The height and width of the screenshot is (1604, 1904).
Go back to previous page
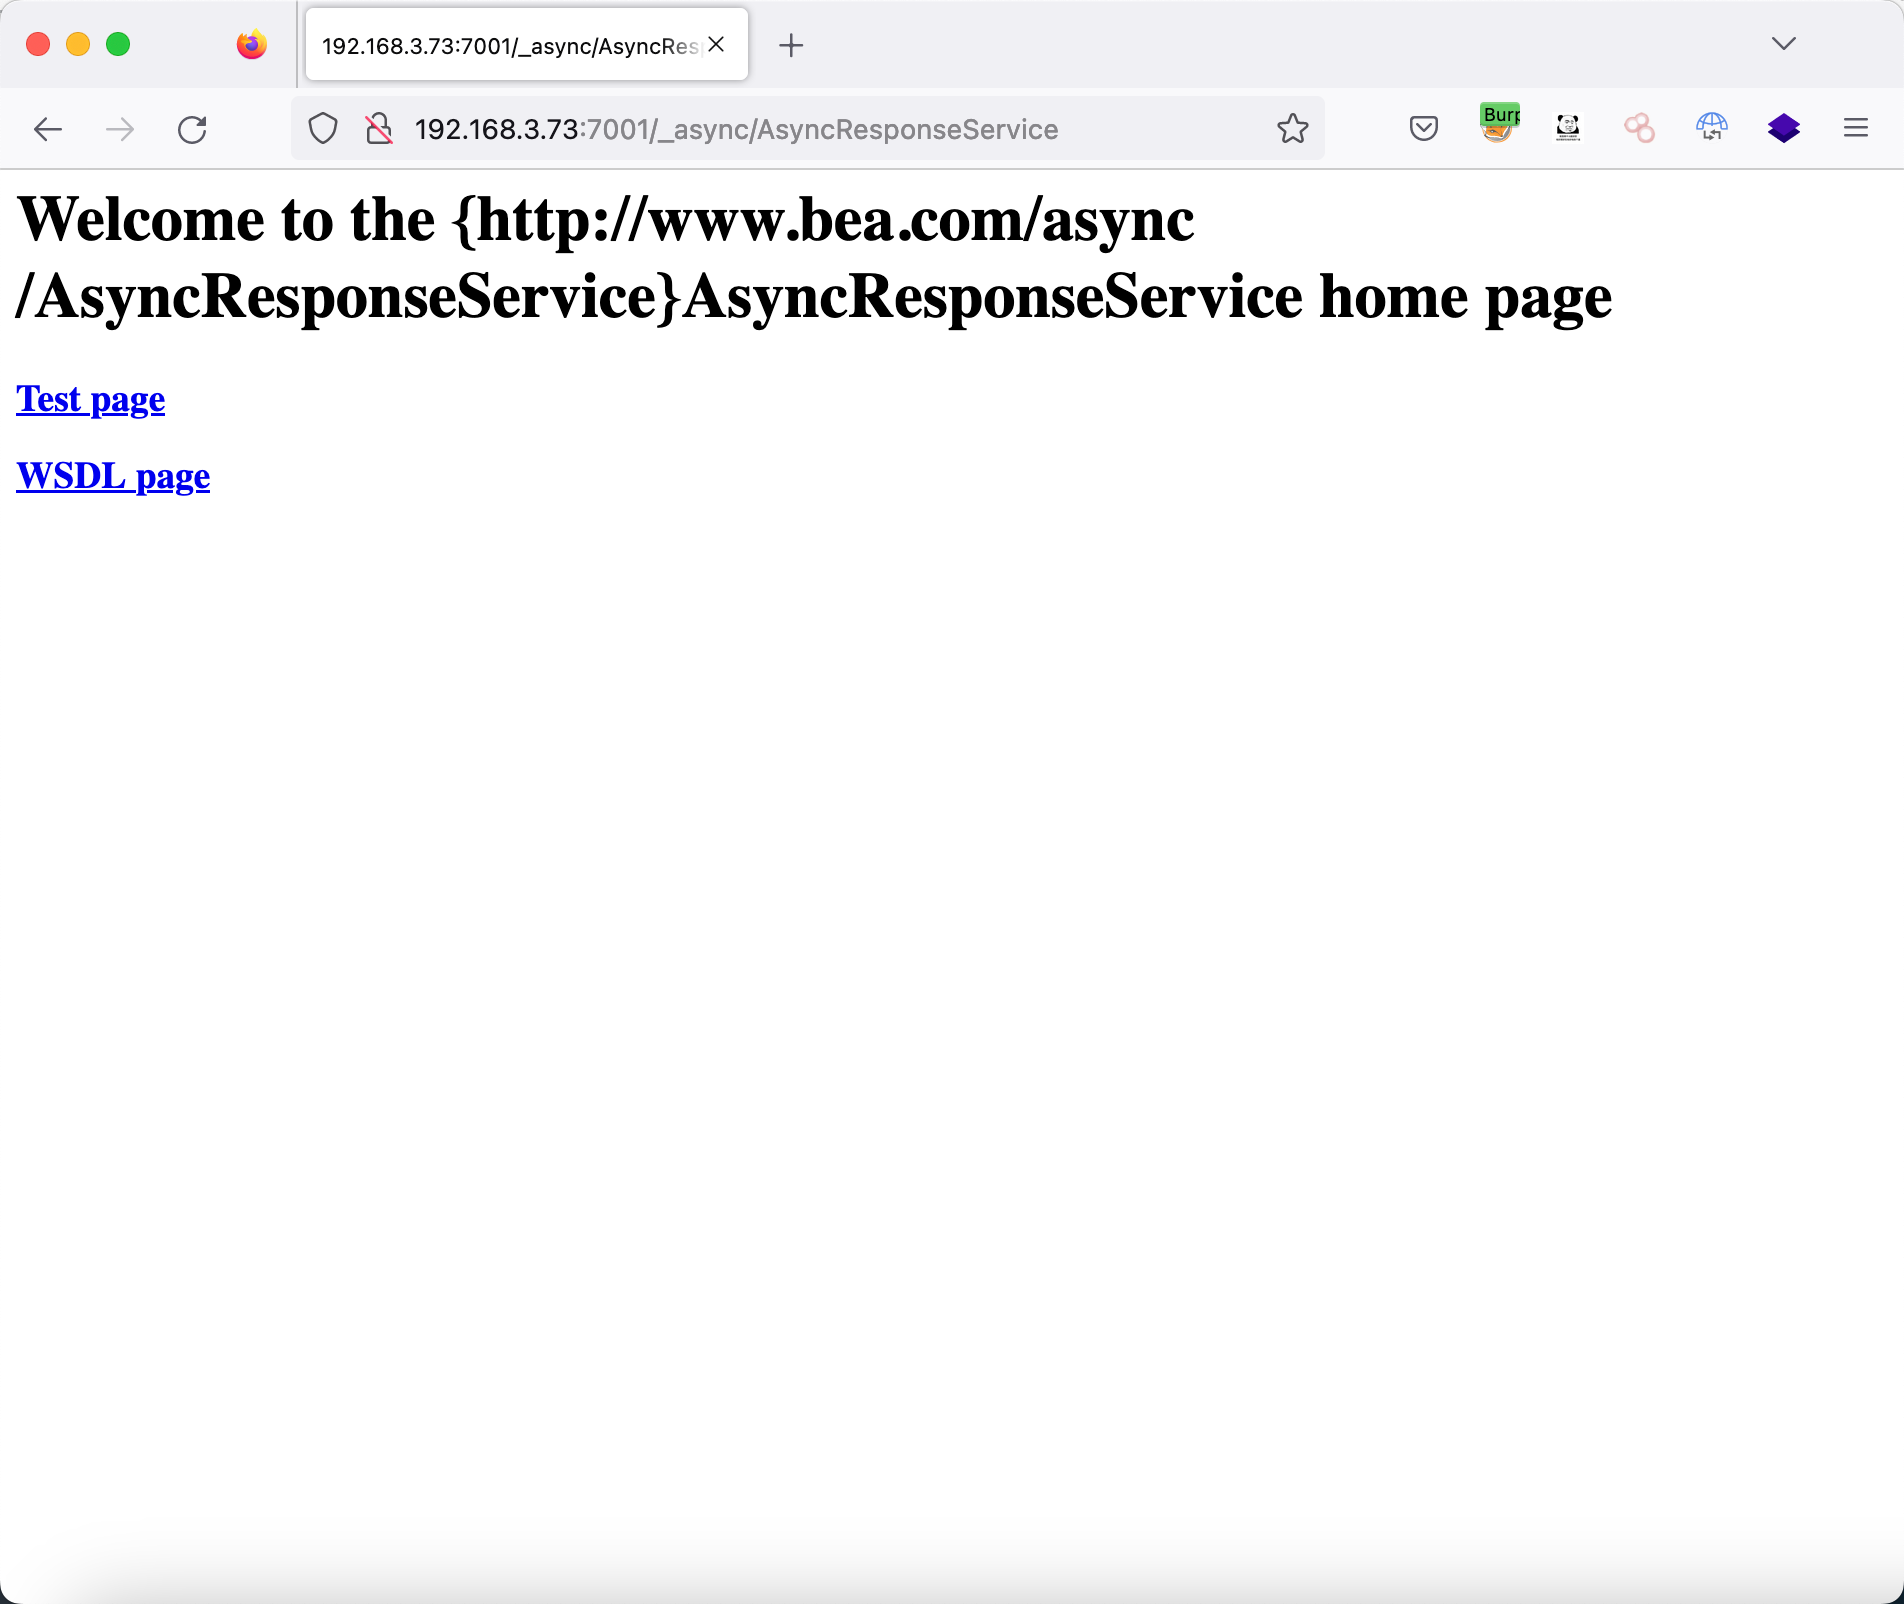(x=48, y=129)
